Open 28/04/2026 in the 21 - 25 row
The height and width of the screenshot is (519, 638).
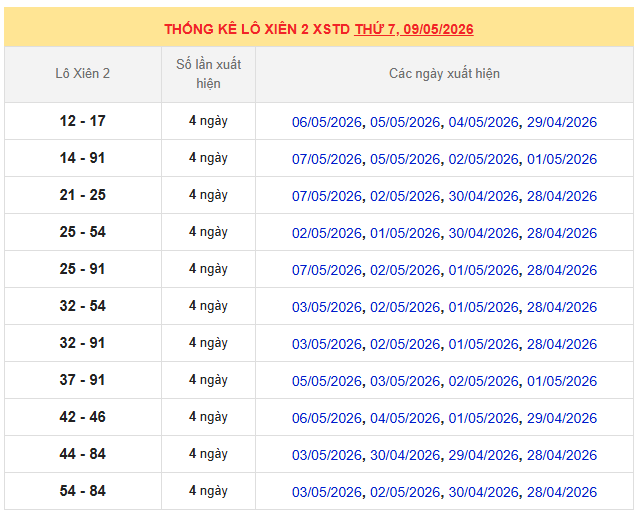[x=562, y=196]
